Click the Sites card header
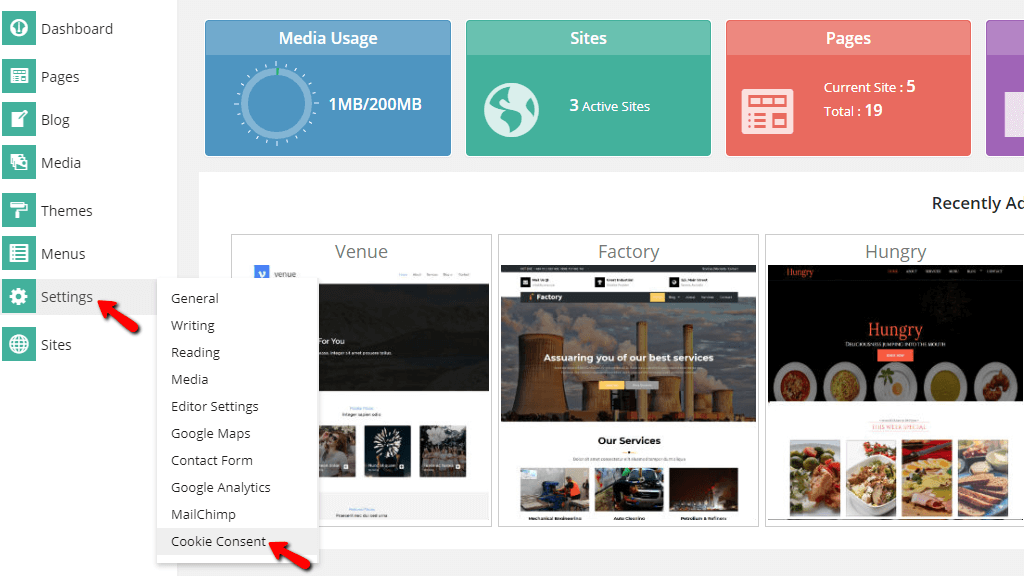Image resolution: width=1024 pixels, height=576 pixels. pyautogui.click(x=588, y=38)
